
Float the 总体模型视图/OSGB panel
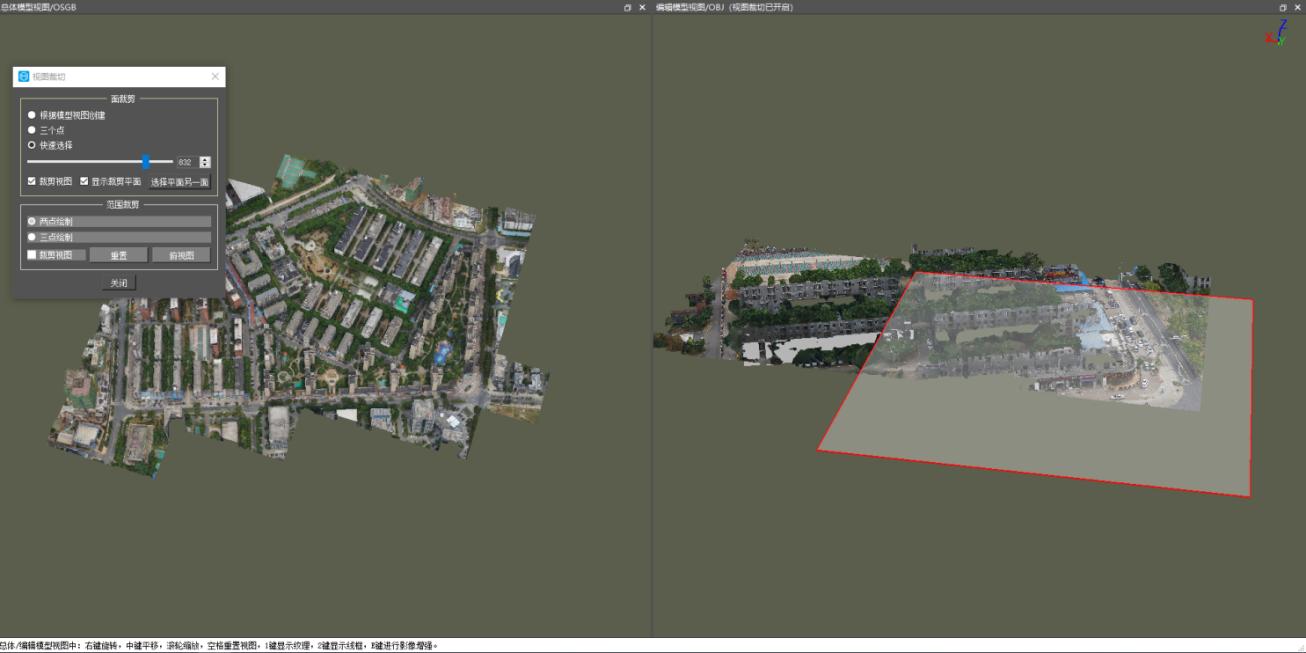pyautogui.click(x=627, y=7)
